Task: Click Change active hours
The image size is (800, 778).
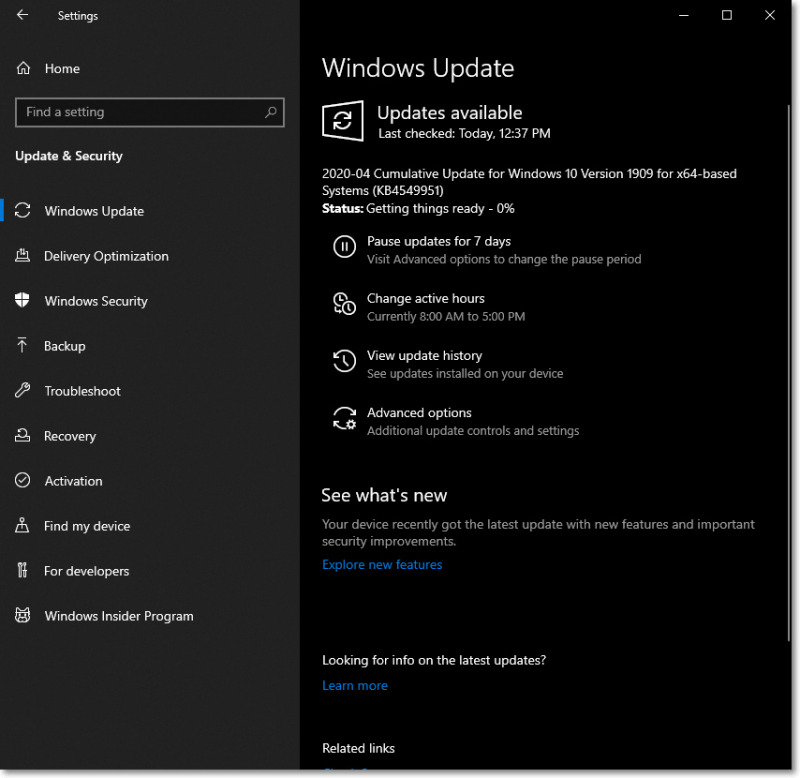Action: (x=426, y=298)
